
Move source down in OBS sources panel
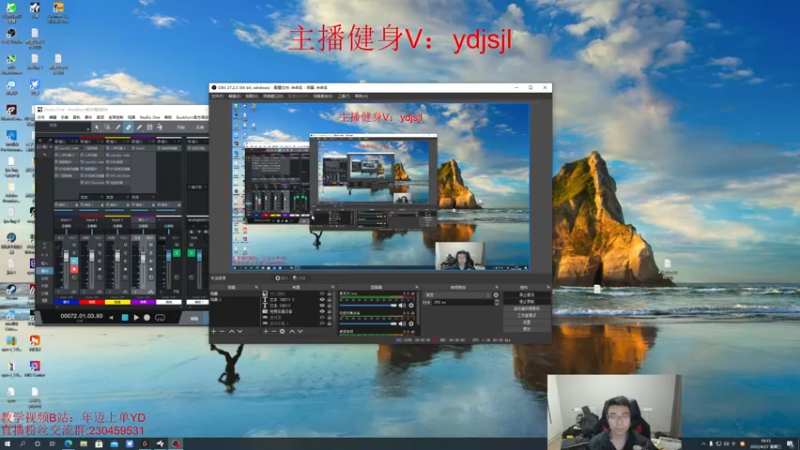(300, 331)
